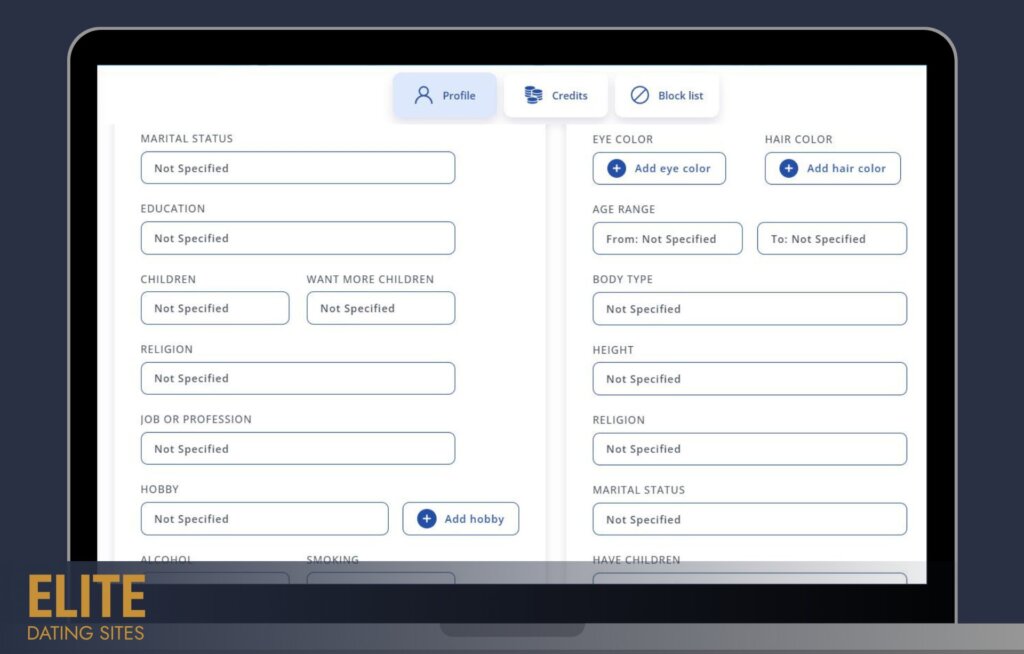
Task: Click the Hobby Not Specified field
Action: tap(264, 519)
